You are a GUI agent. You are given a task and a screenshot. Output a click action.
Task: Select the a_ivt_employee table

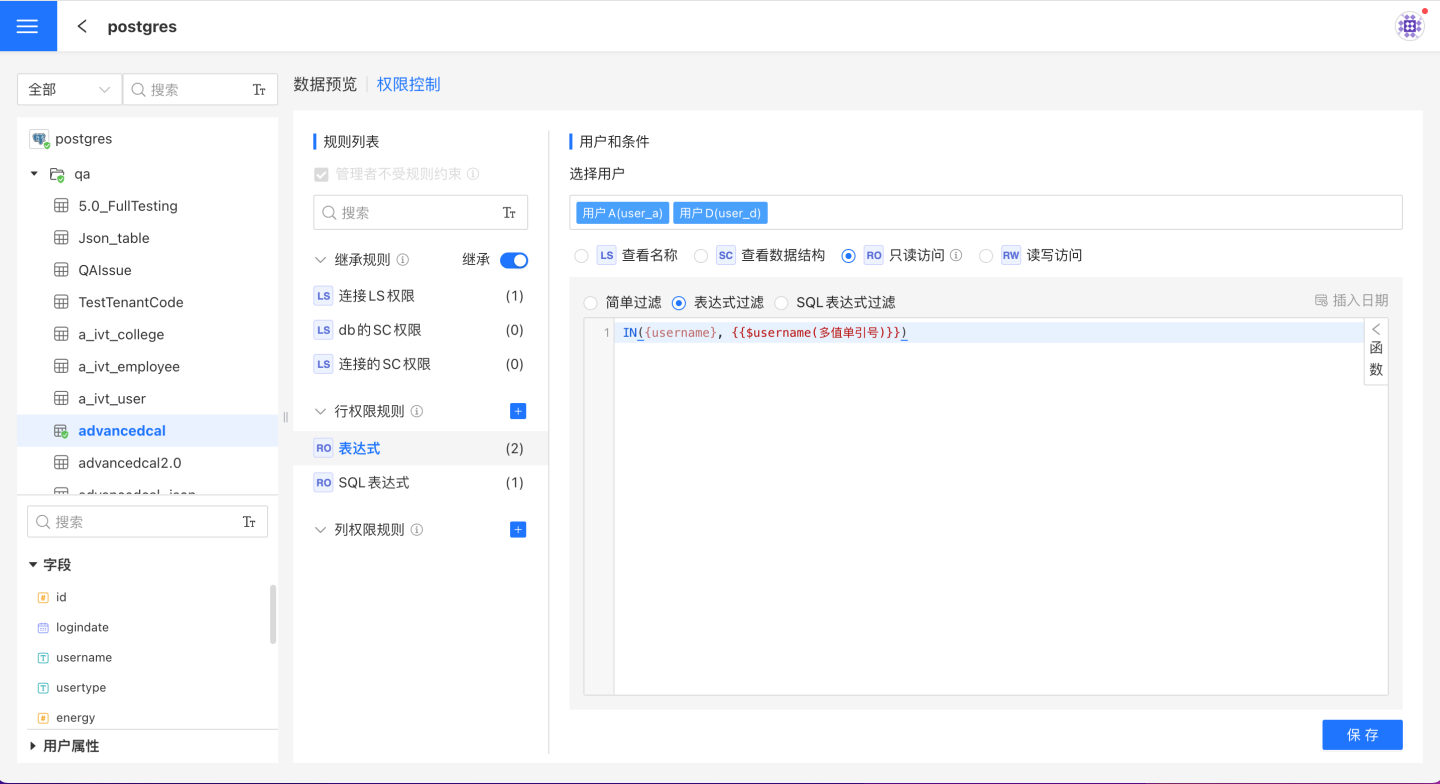tap(129, 367)
